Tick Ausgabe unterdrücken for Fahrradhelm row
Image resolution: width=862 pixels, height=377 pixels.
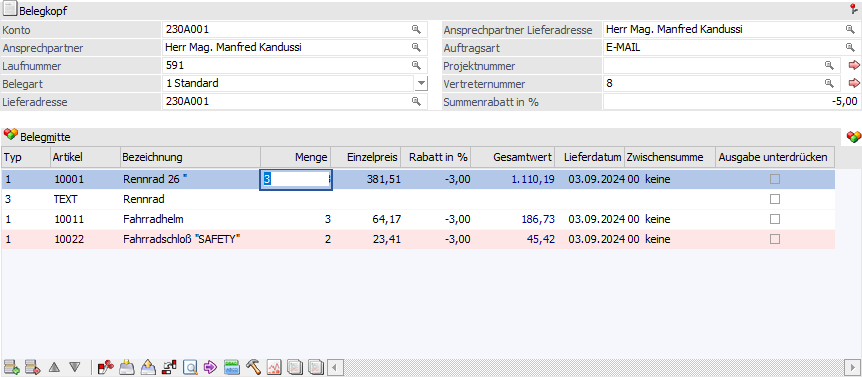pyautogui.click(x=775, y=219)
